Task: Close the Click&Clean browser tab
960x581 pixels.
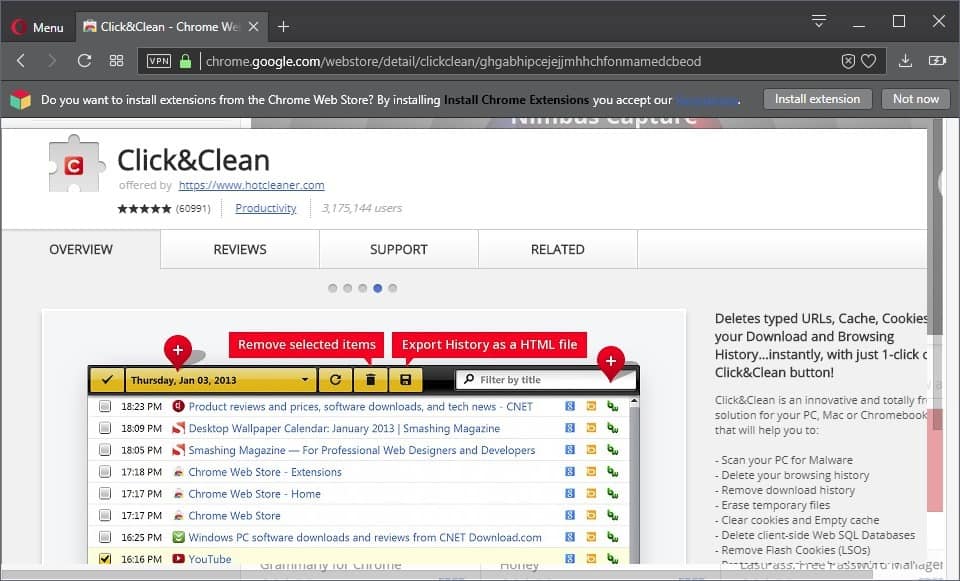Action: coord(253,26)
